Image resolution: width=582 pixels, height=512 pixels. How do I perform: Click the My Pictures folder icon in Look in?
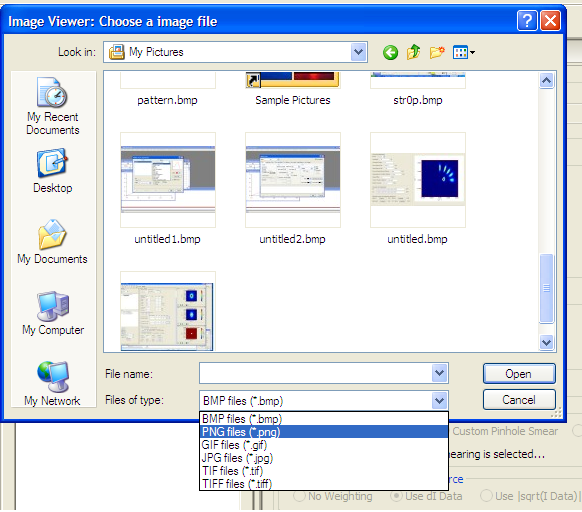click(117, 52)
